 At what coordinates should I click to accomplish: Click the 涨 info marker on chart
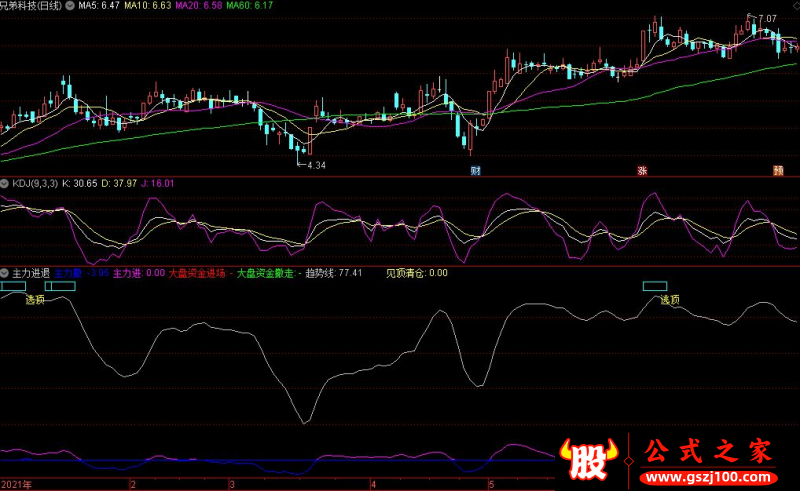(642, 170)
